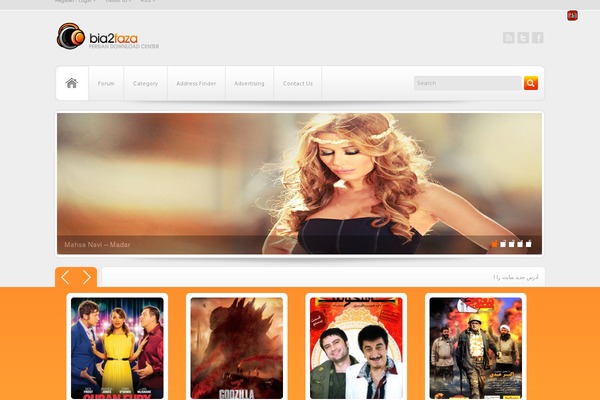Open the poster with two smiling men

[x=356, y=348]
